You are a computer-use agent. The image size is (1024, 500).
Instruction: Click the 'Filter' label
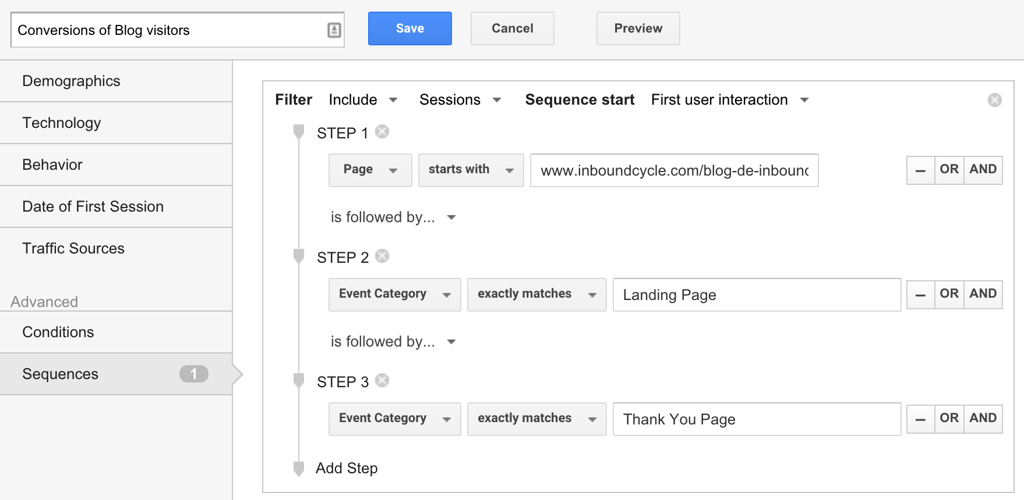point(293,100)
